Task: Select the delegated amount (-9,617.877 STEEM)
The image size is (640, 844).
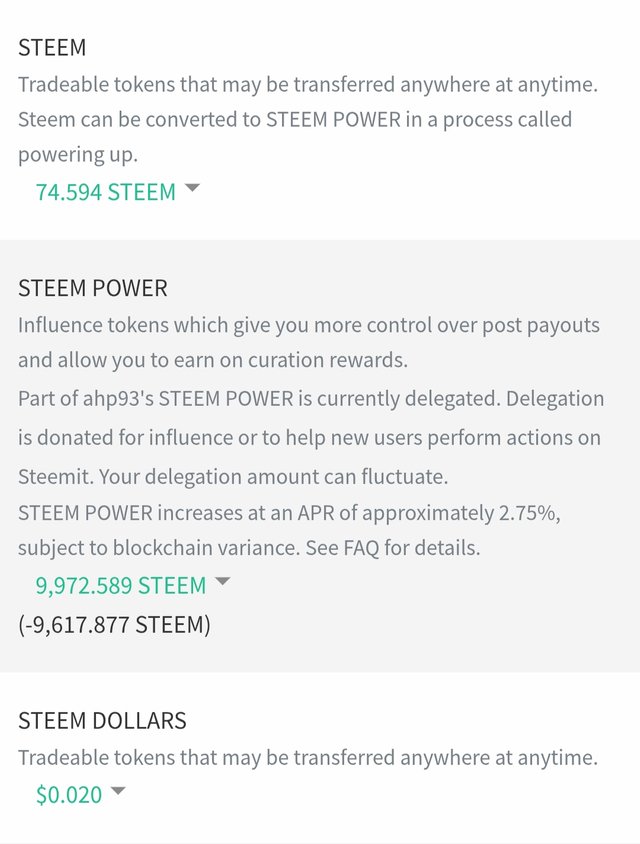Action: coord(114,625)
